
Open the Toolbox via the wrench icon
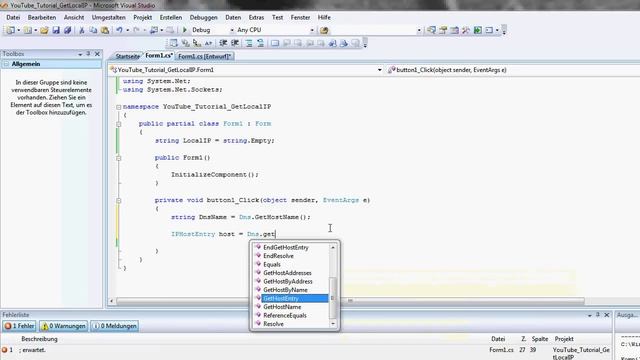click(x=466, y=30)
